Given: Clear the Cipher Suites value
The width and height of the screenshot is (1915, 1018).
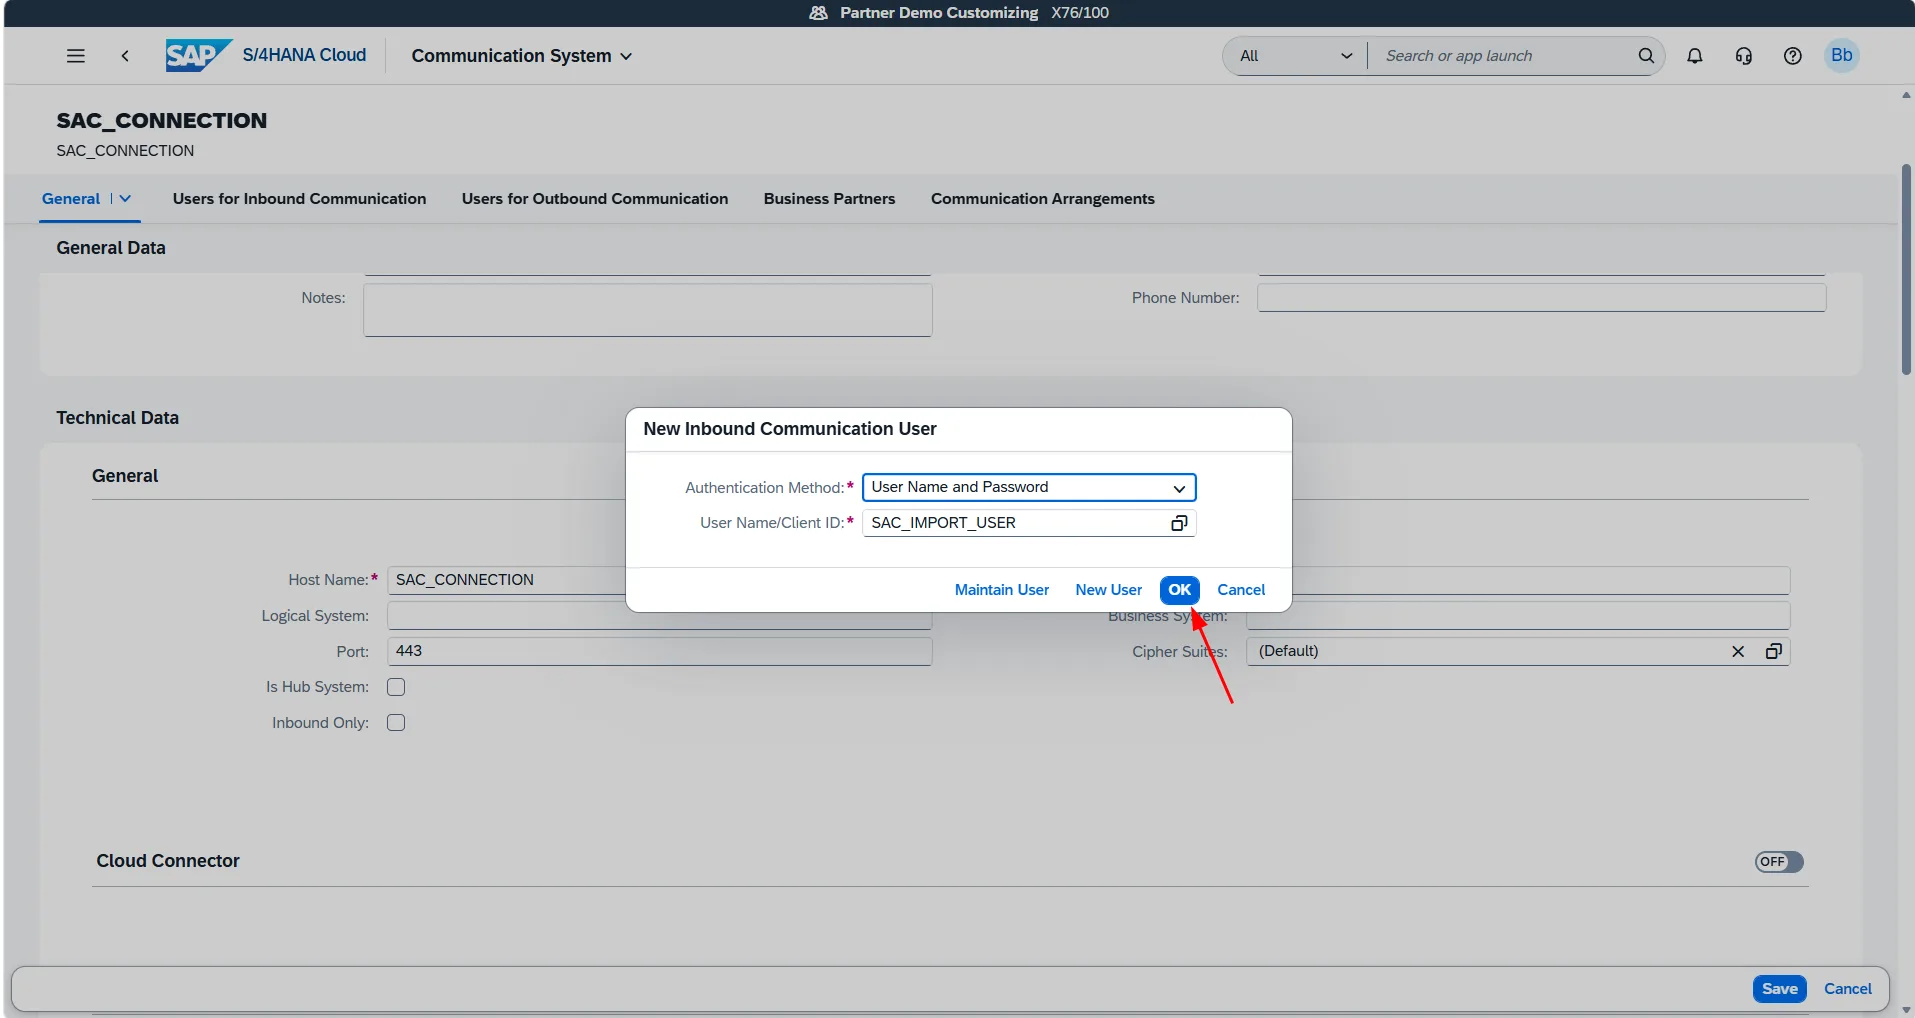Looking at the screenshot, I should point(1738,651).
